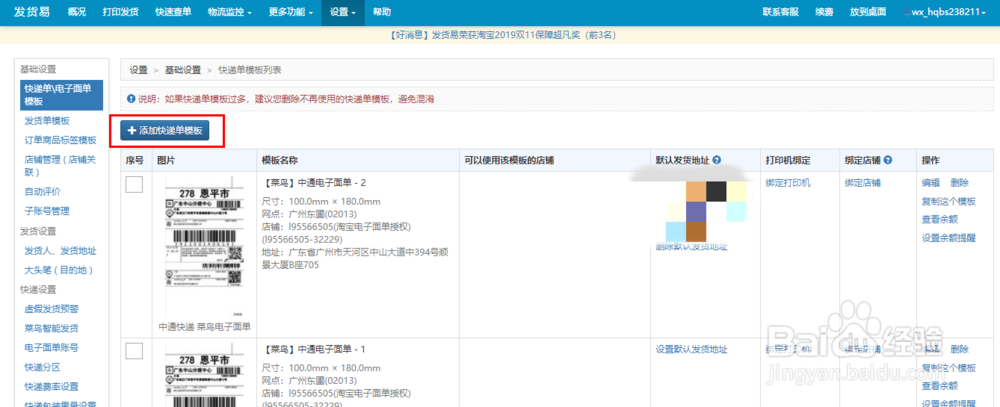Click the help icon beside 默认发货地址
This screenshot has width=1000, height=407.
point(717,160)
